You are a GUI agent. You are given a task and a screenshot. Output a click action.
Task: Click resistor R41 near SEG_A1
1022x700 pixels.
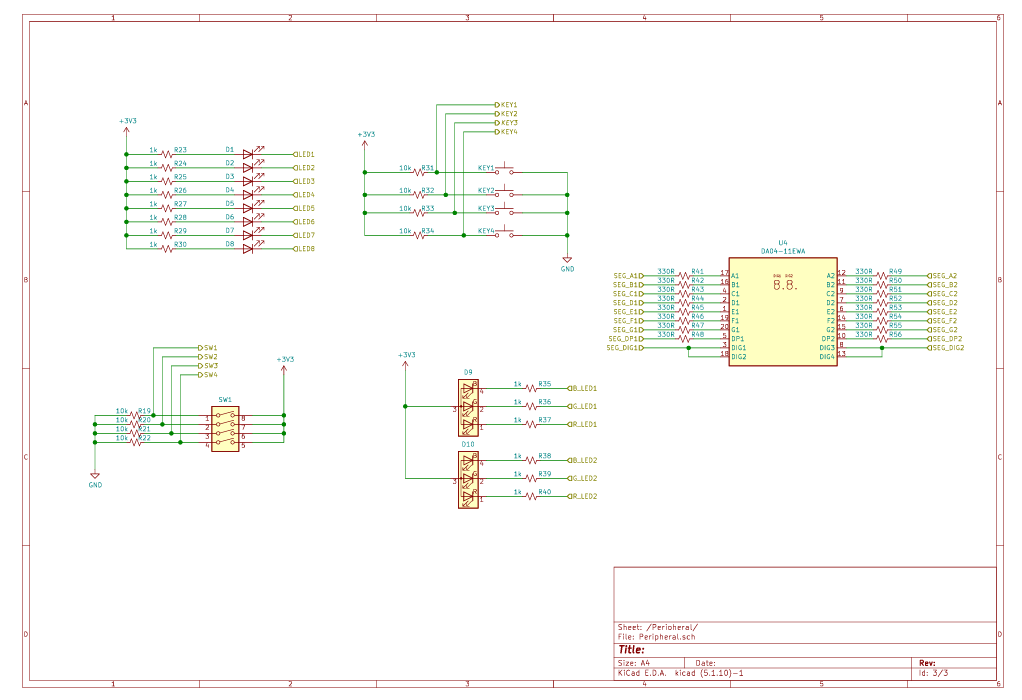click(x=684, y=275)
